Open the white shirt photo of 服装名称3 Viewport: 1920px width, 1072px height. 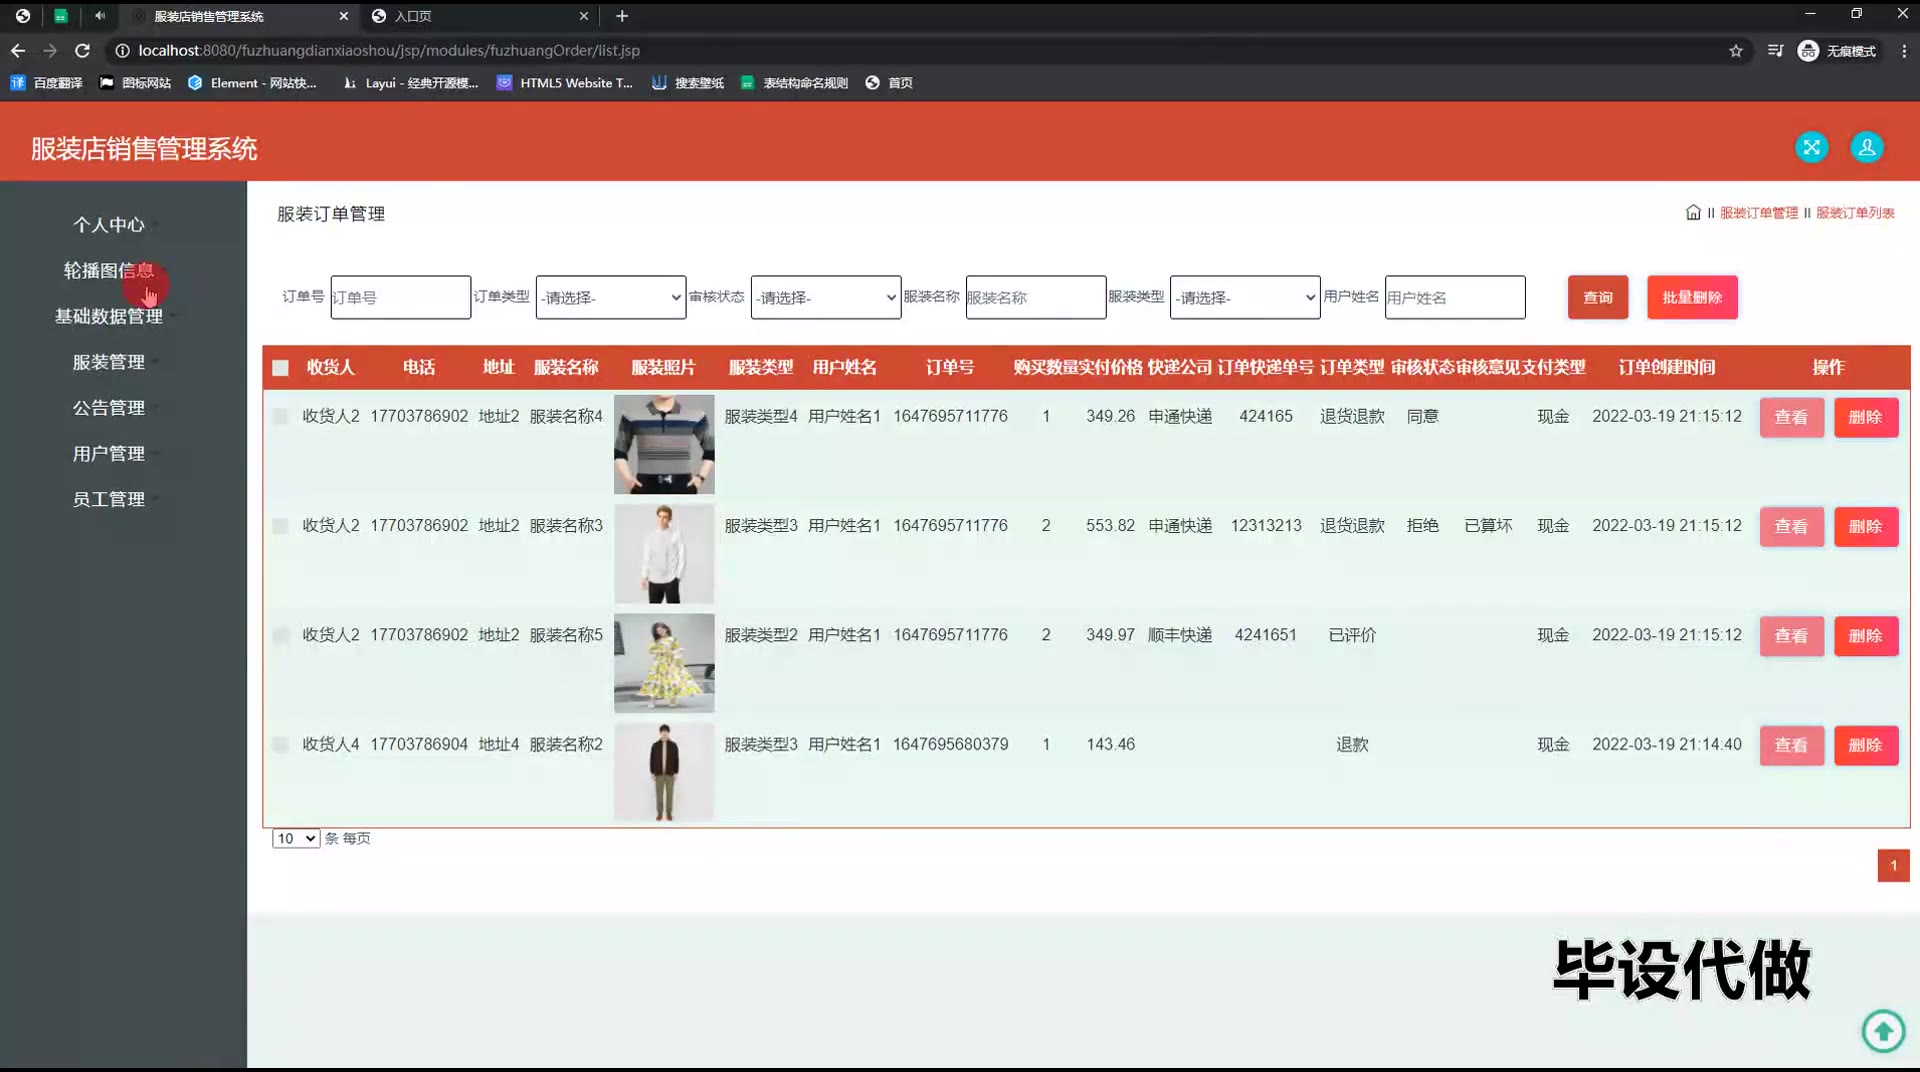[664, 553]
